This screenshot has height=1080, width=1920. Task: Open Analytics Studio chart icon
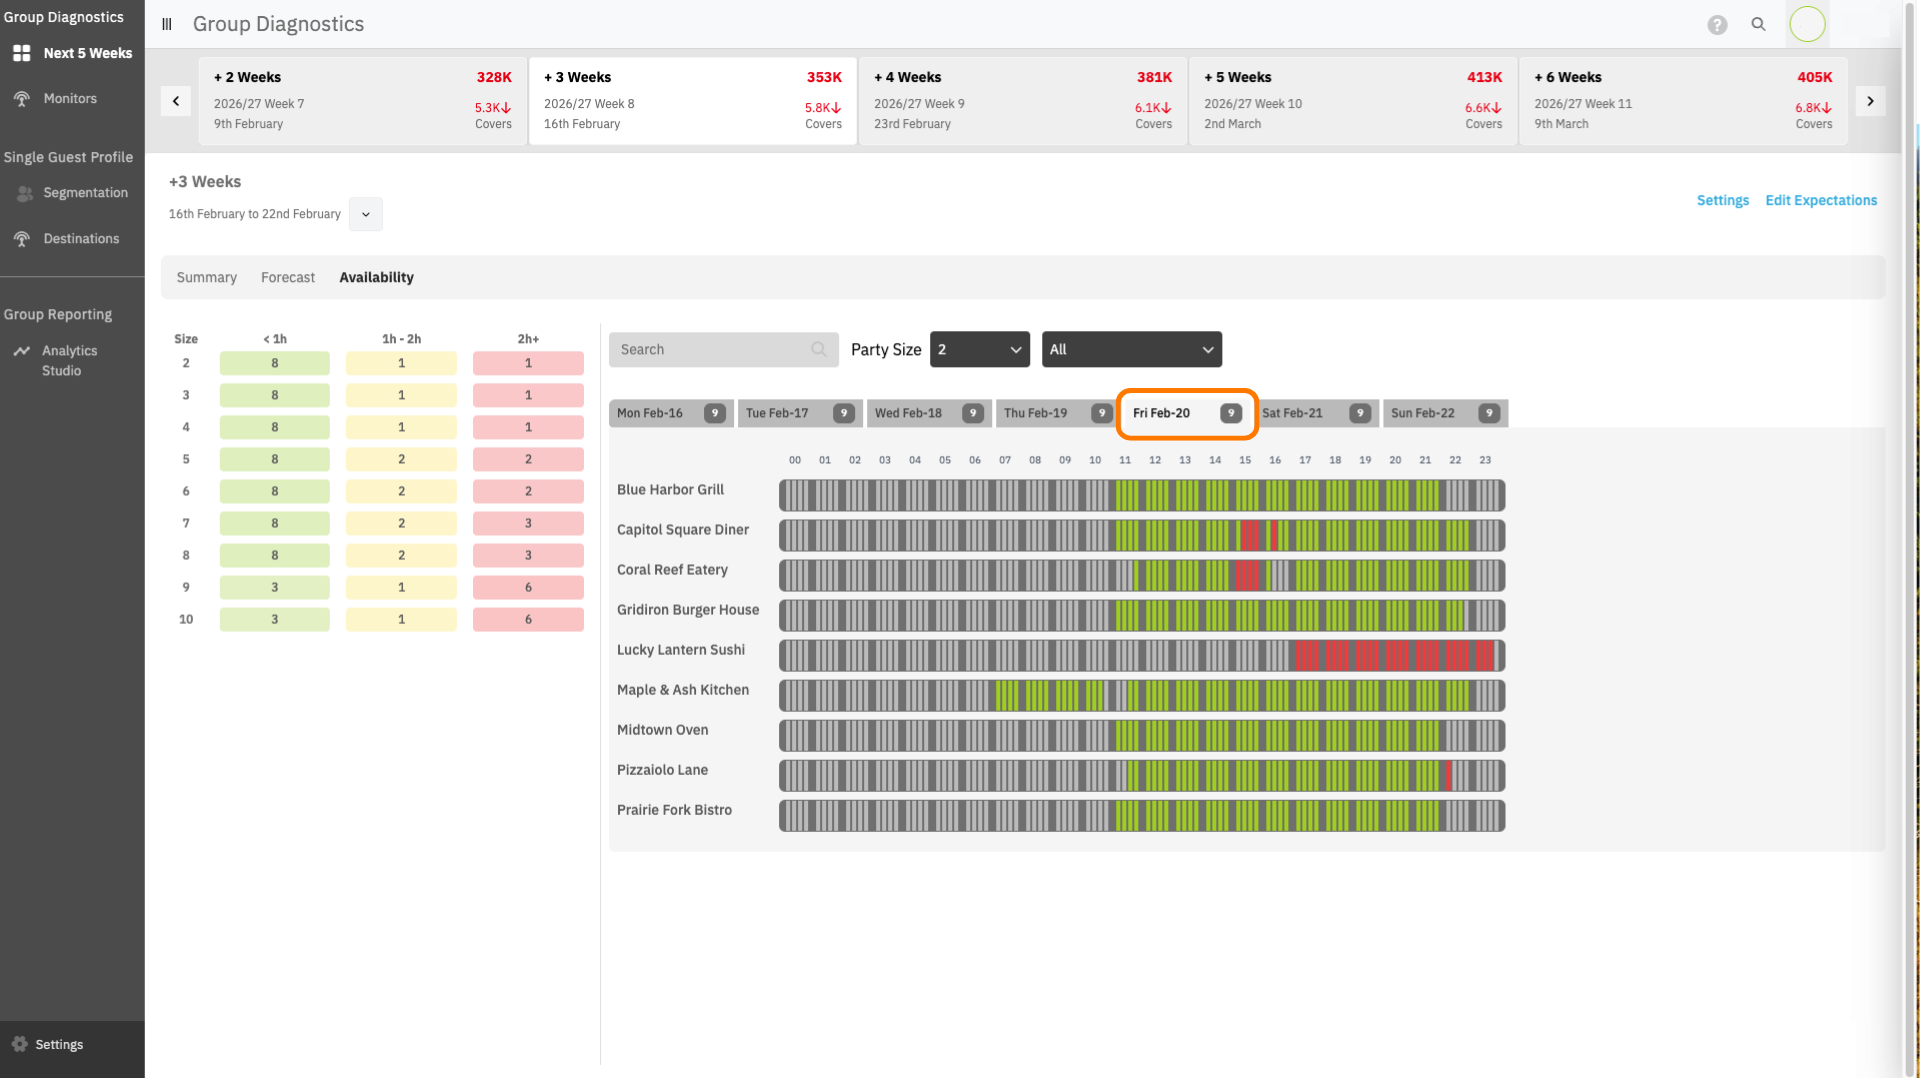point(21,351)
